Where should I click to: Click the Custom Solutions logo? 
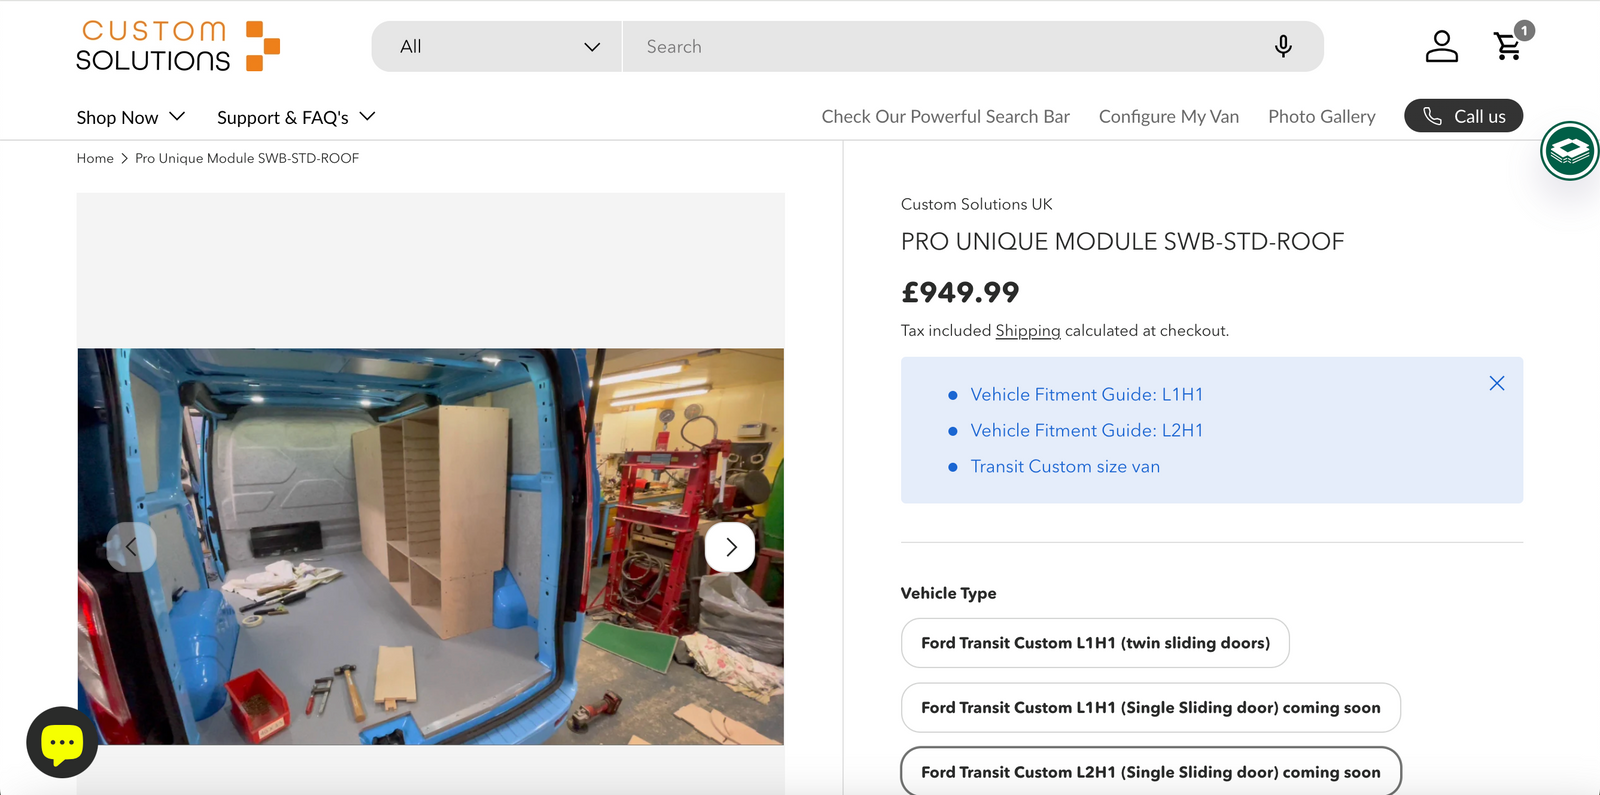[178, 46]
